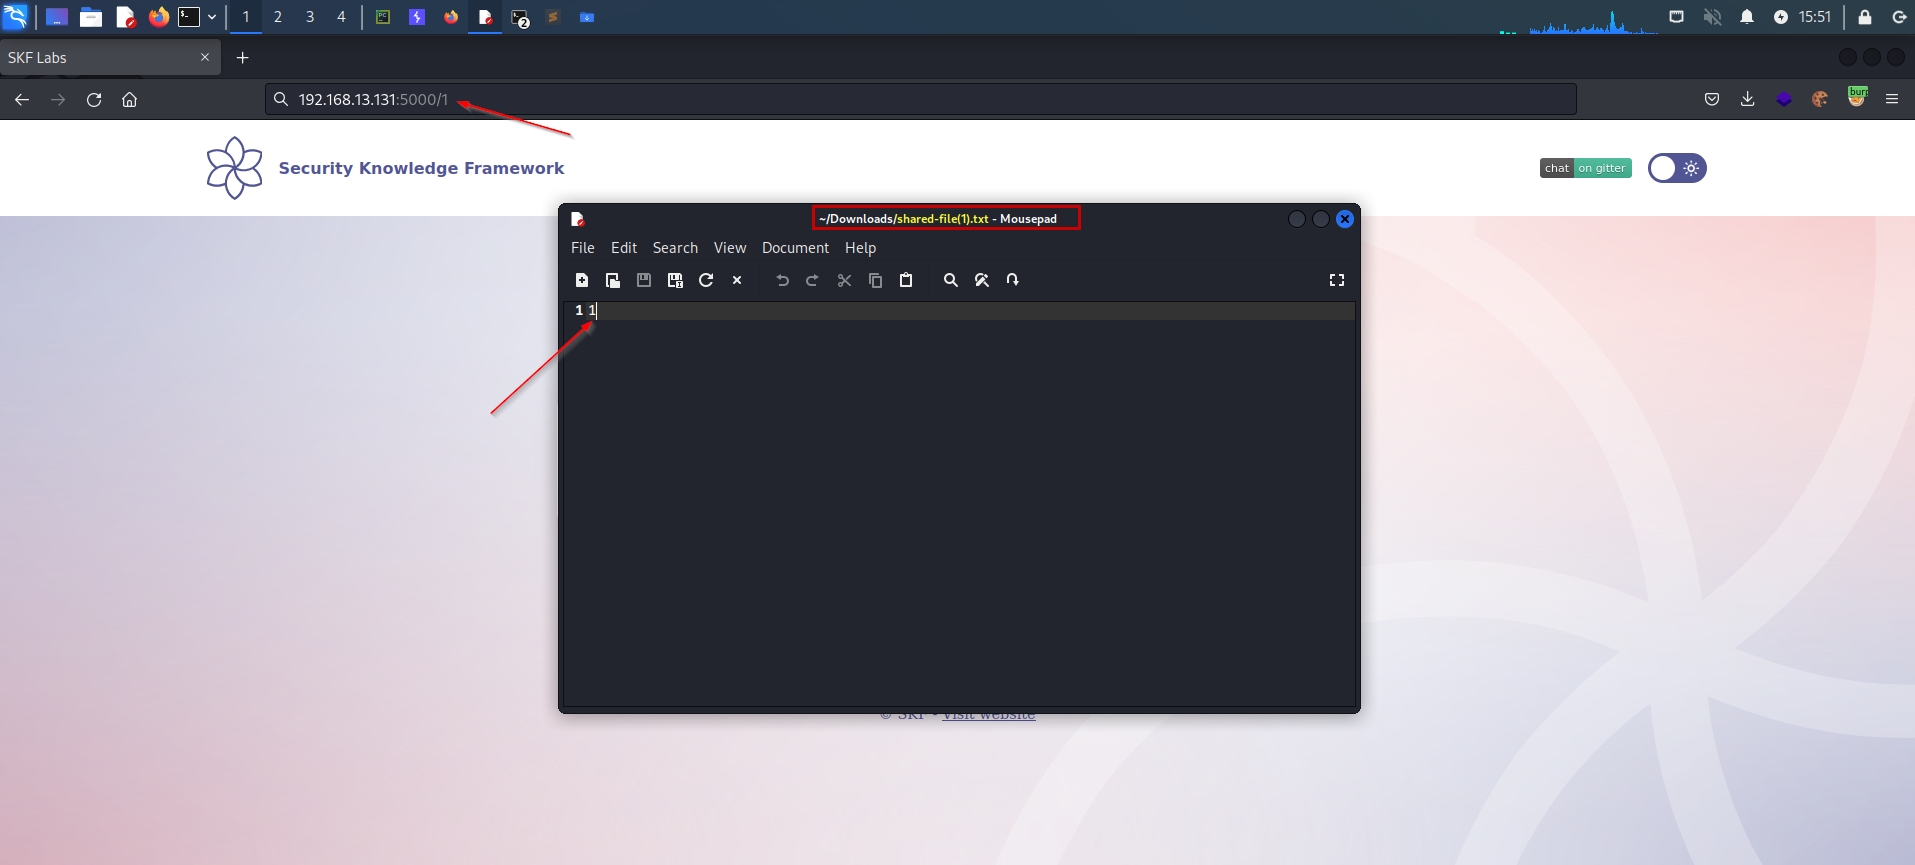Reload the file using Mousepad's reload icon
This screenshot has height=865, width=1915.
click(x=706, y=280)
